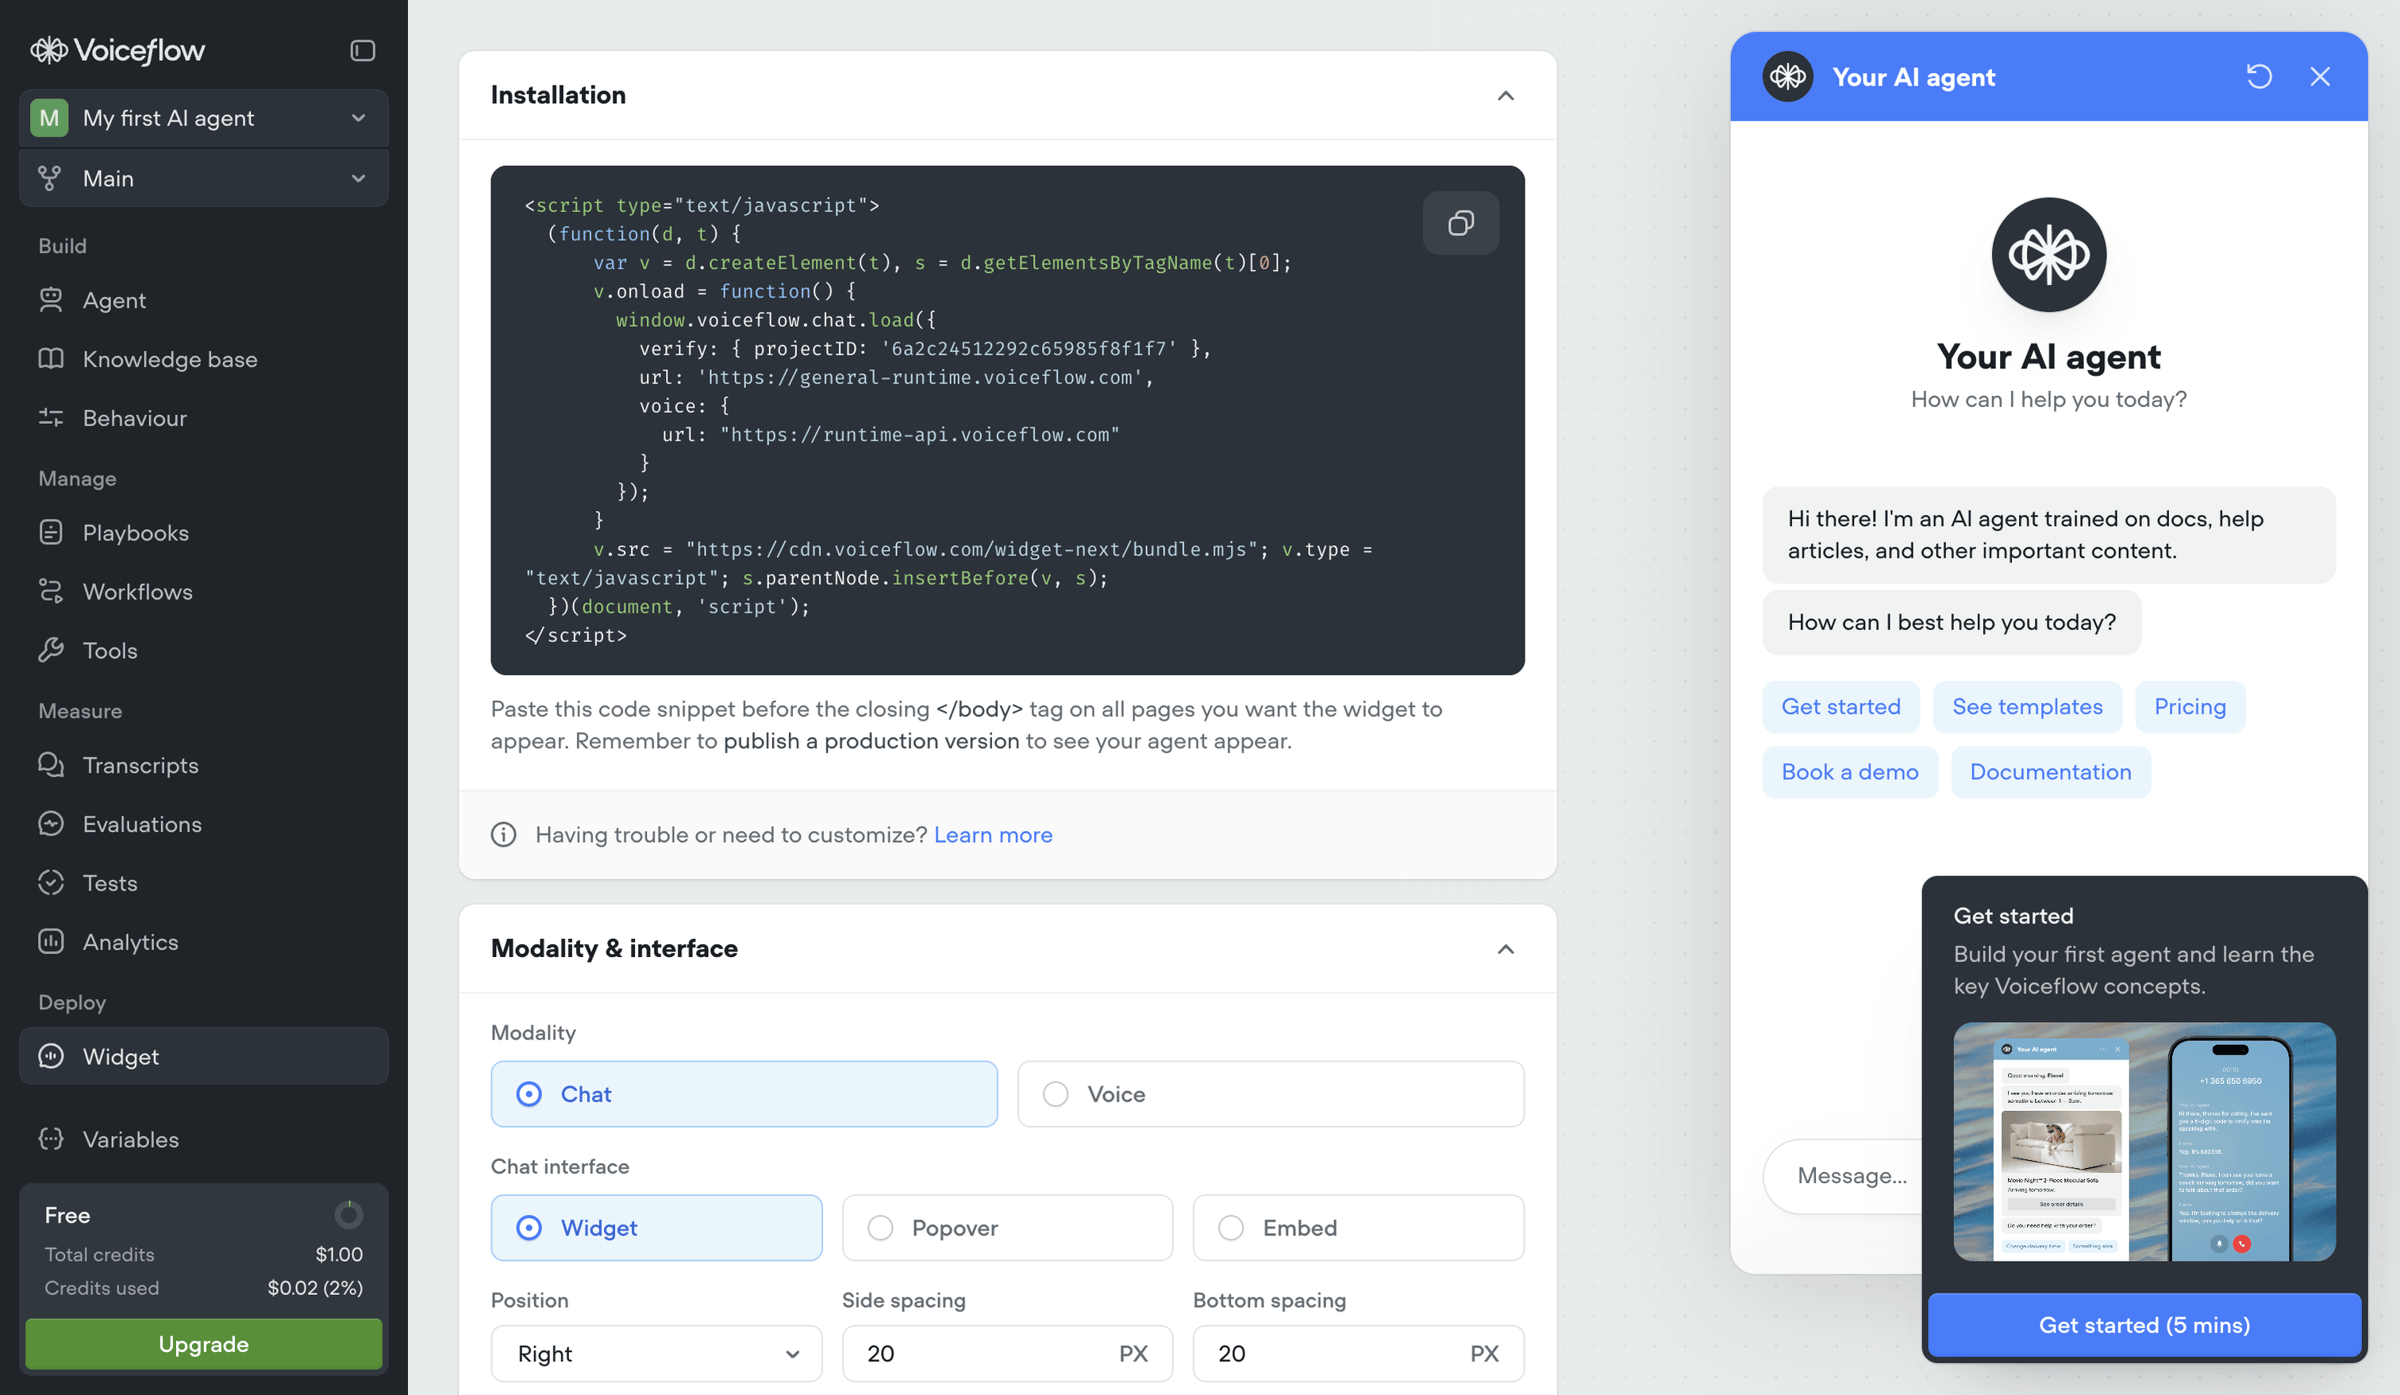2400x1395 pixels.
Task: Select the Popover chat interface option
Action: pos(1007,1228)
